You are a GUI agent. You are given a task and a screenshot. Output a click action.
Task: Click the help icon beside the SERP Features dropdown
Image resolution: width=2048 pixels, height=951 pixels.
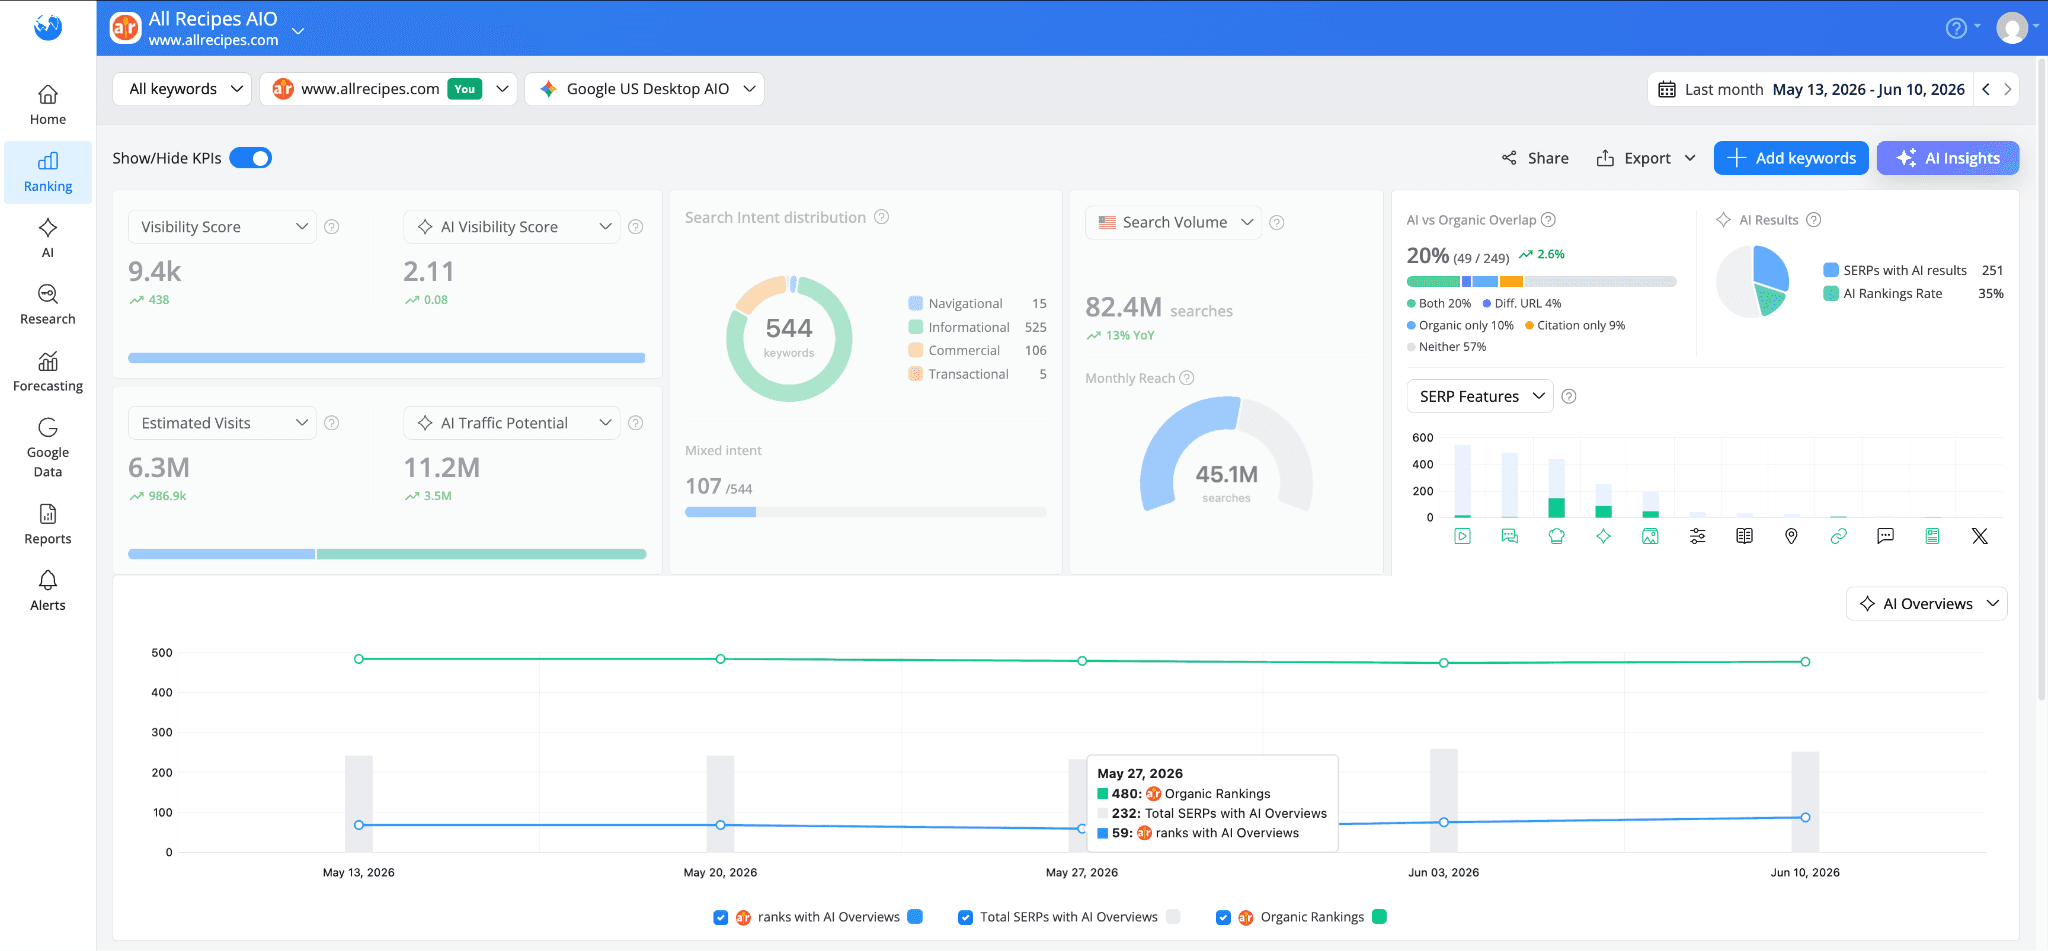[x=1570, y=396]
